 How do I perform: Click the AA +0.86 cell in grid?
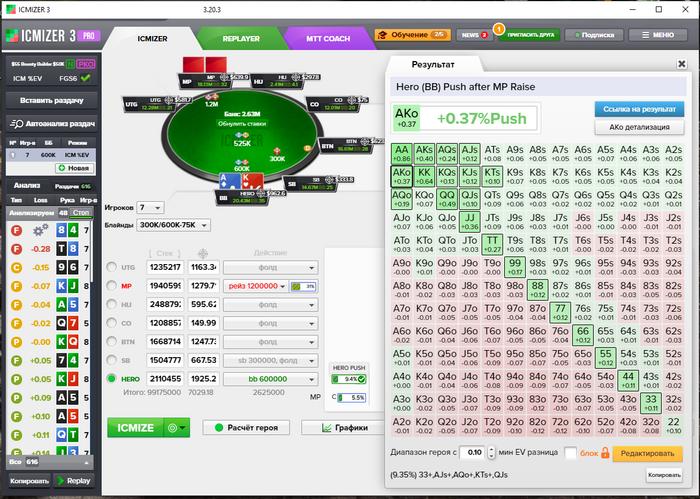(401, 154)
